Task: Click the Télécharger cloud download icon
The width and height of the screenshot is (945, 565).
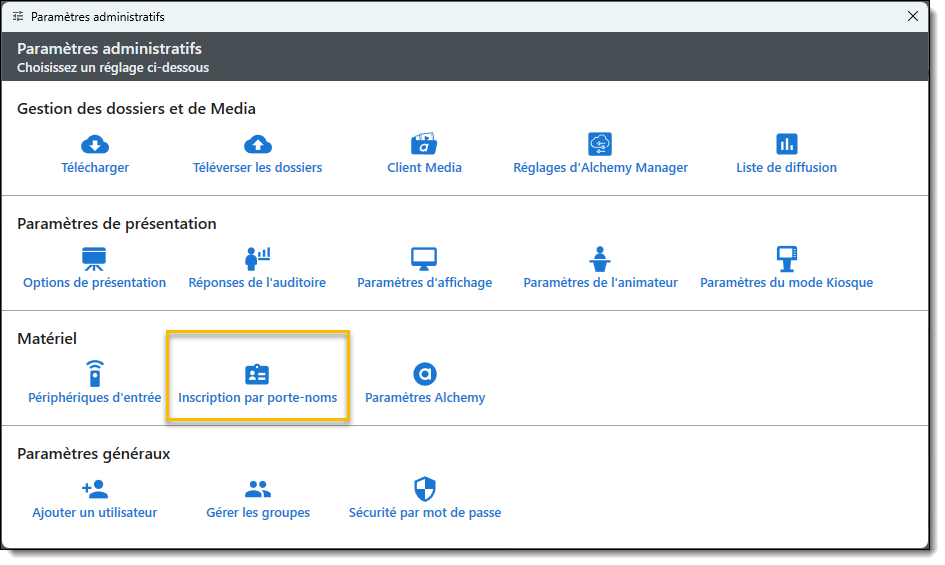Action: tap(95, 144)
